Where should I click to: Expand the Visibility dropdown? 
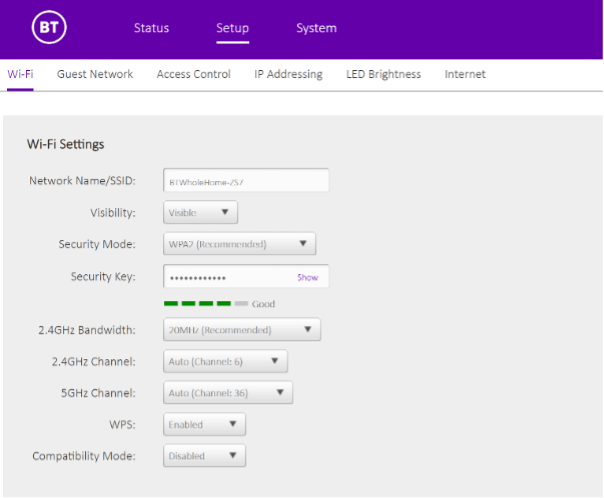(x=200, y=212)
